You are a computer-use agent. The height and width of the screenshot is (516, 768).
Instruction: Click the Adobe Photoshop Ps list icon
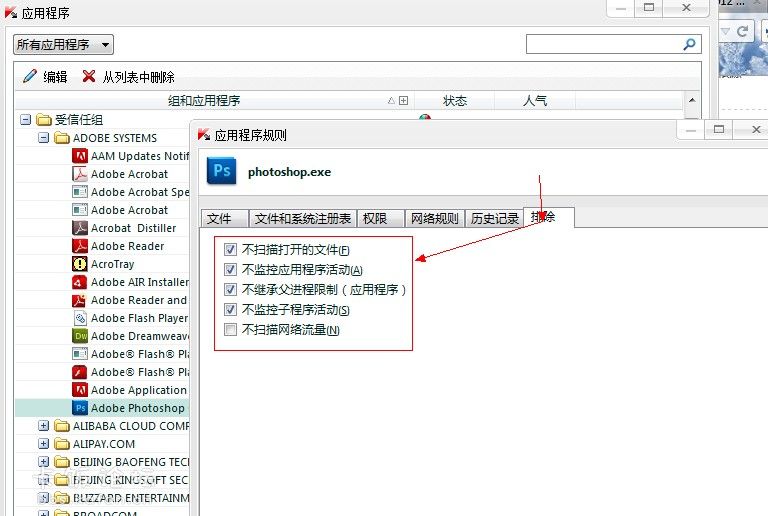click(79, 408)
